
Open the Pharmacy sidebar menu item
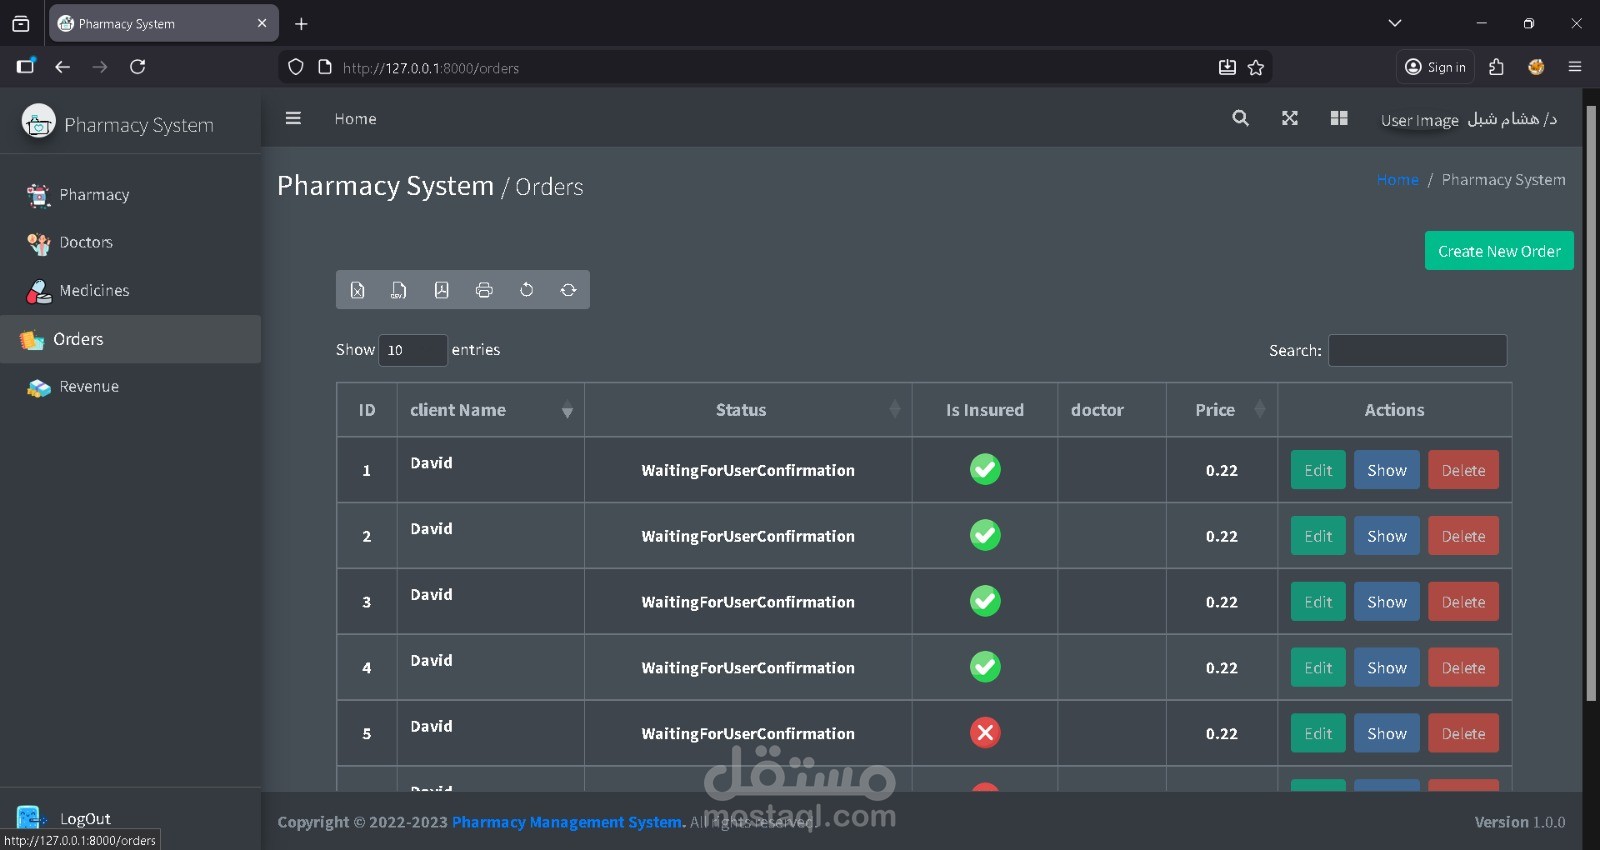(x=130, y=195)
